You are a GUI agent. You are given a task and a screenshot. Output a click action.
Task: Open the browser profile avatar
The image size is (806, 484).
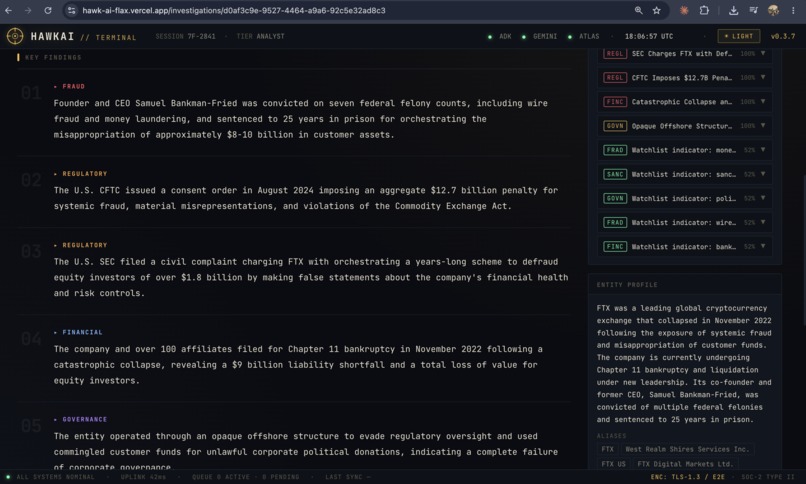pos(773,10)
